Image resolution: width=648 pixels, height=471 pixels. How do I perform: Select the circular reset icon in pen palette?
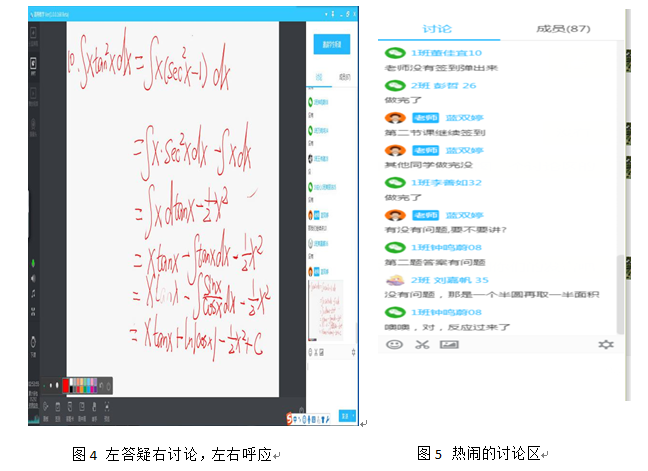(x=108, y=386)
